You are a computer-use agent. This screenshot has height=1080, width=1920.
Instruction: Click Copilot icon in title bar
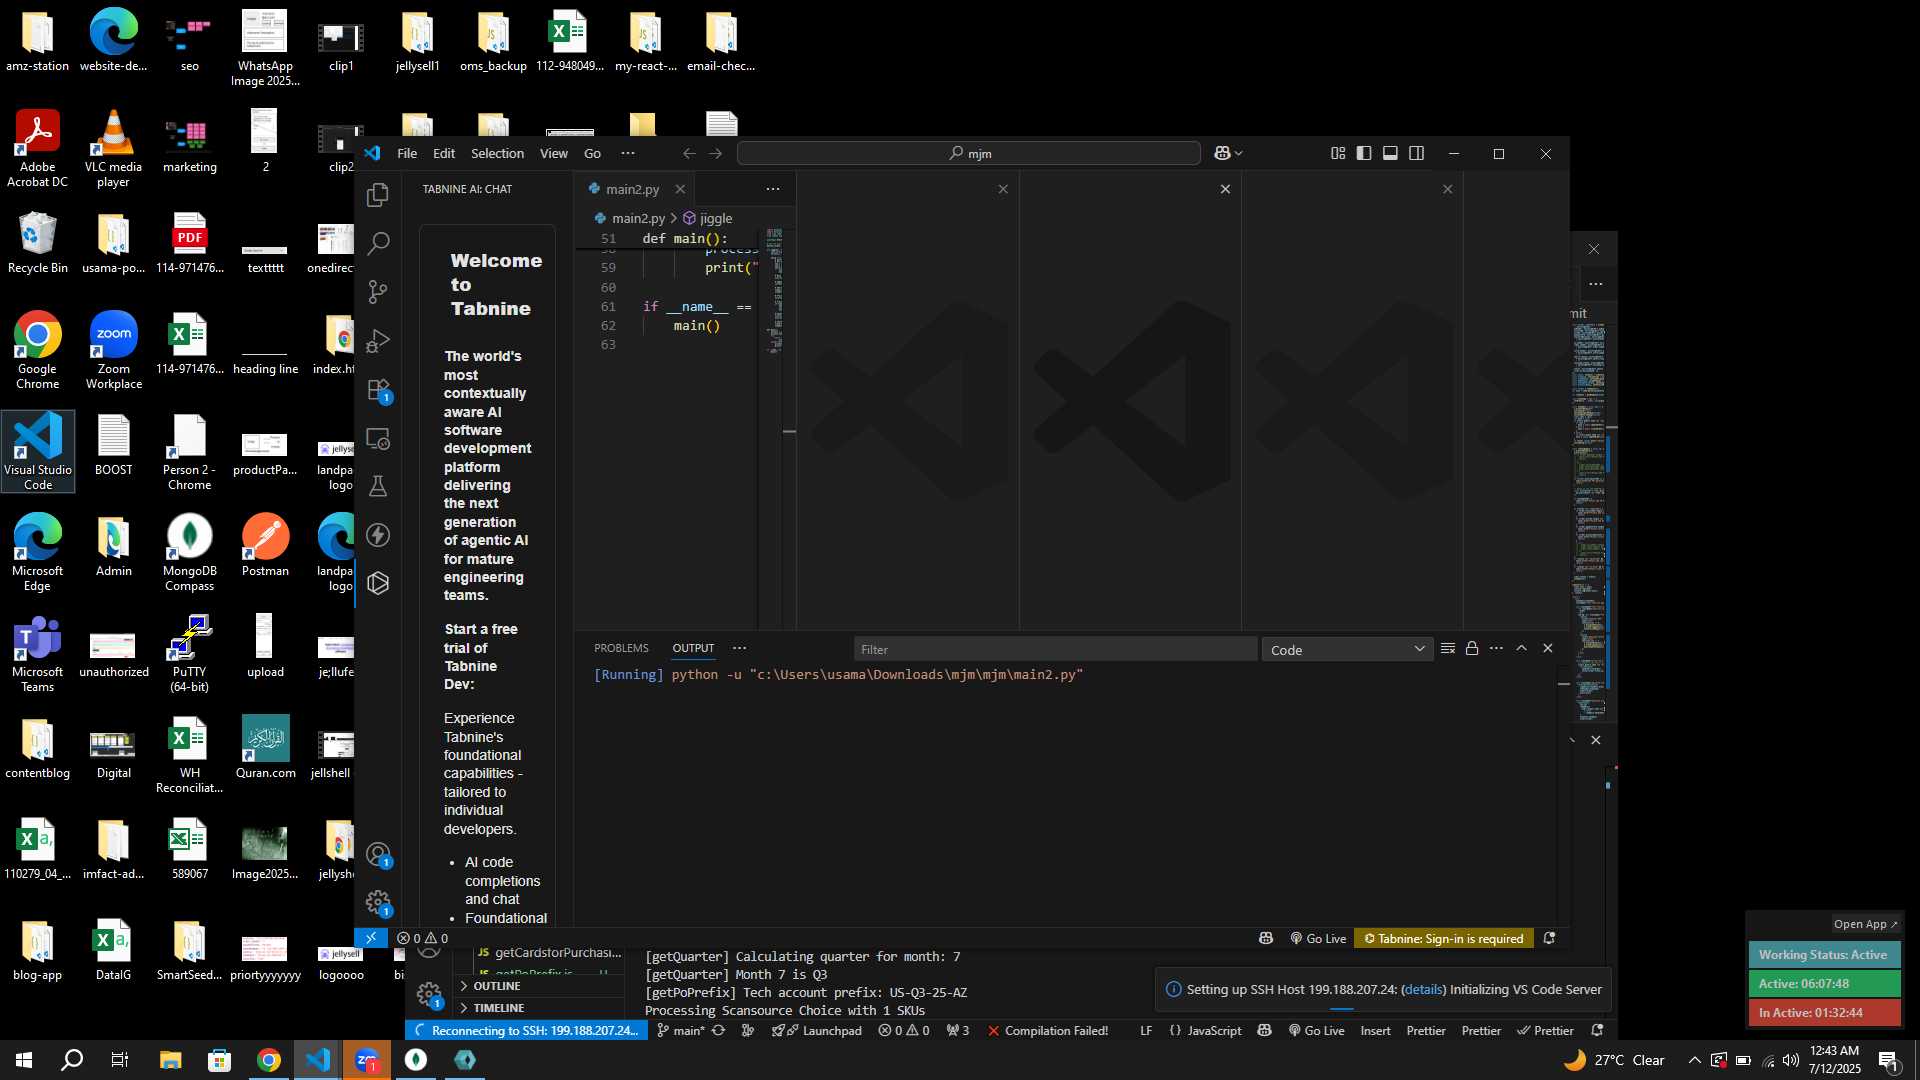(x=1222, y=153)
